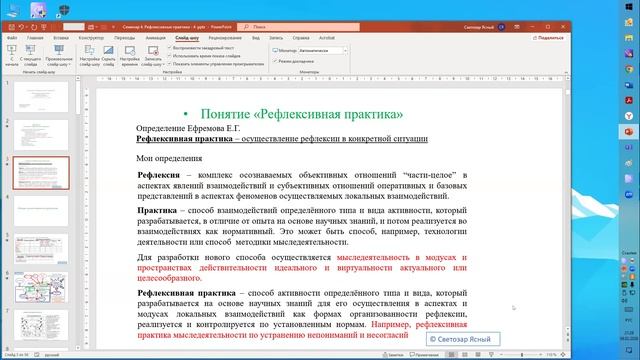Viewport: 640px width, 360px height.
Task: Click the start-from-beginning quick access icon
Action: (44, 27)
